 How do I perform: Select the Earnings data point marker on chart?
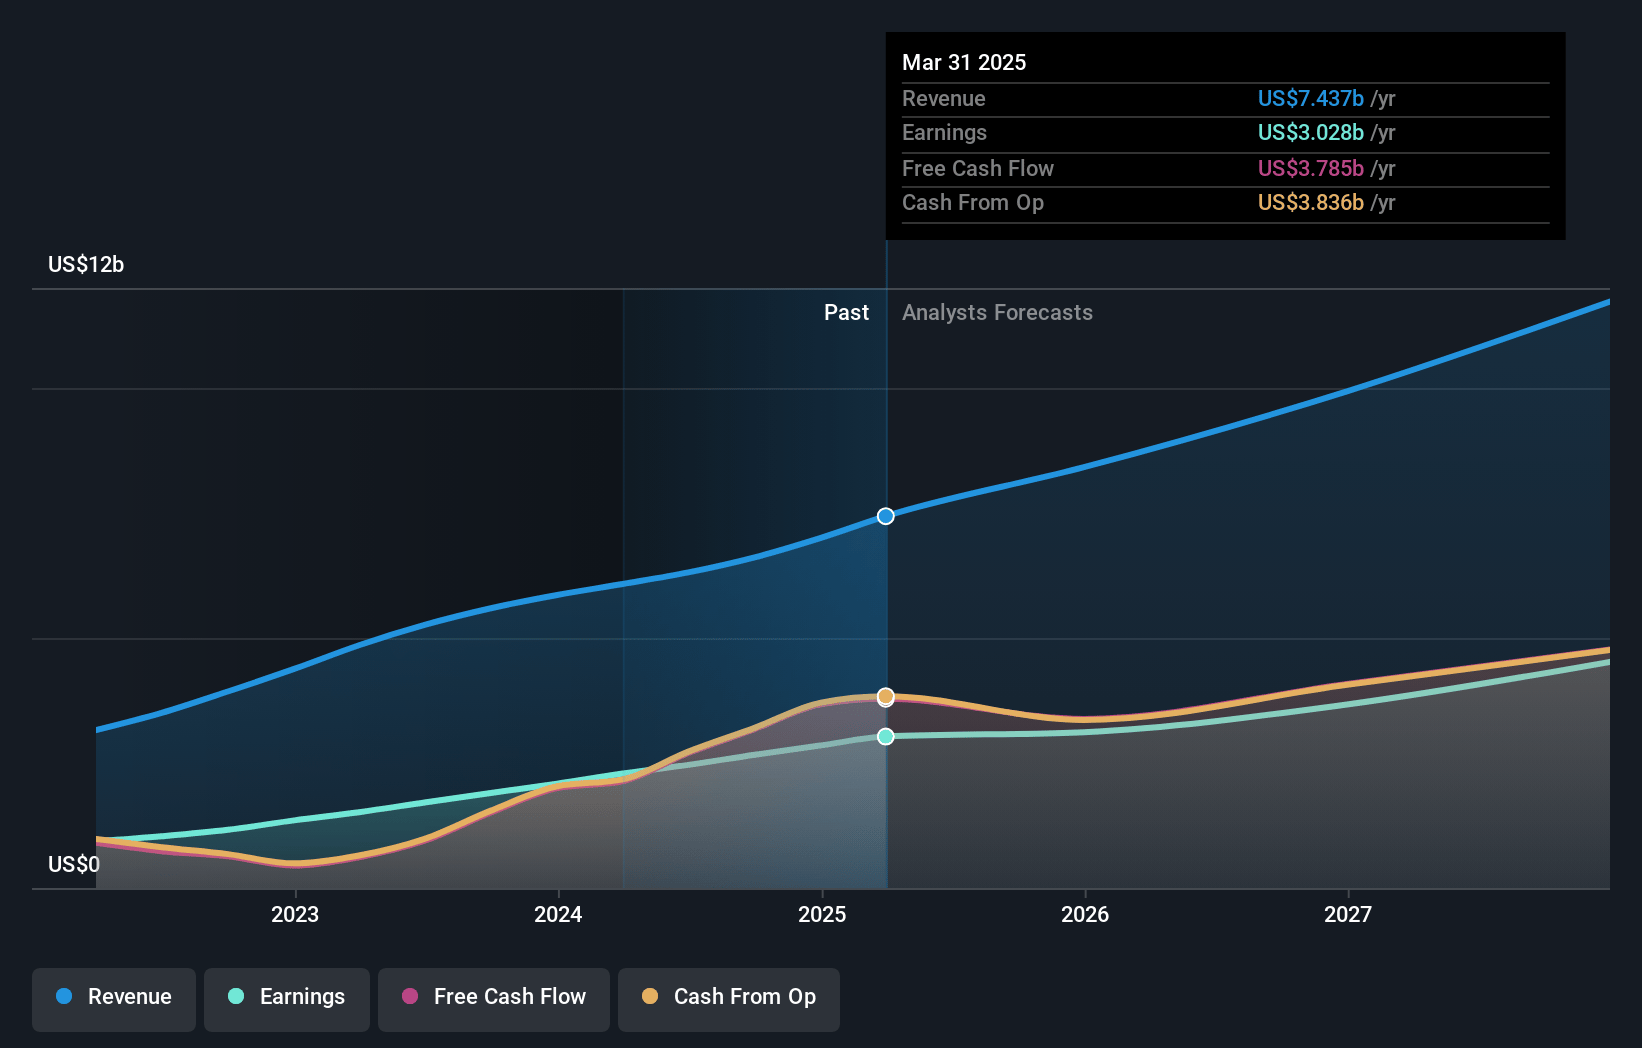coord(886,736)
